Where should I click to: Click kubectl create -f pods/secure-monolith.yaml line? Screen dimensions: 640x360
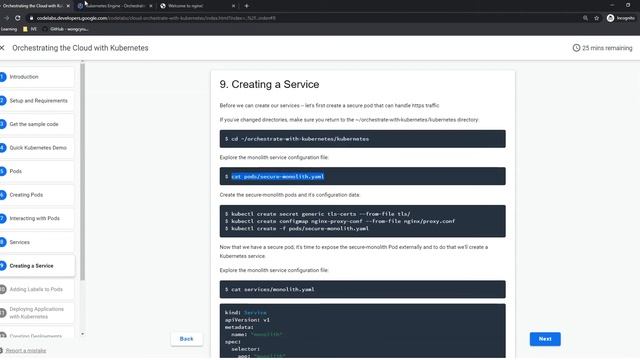[x=297, y=229]
